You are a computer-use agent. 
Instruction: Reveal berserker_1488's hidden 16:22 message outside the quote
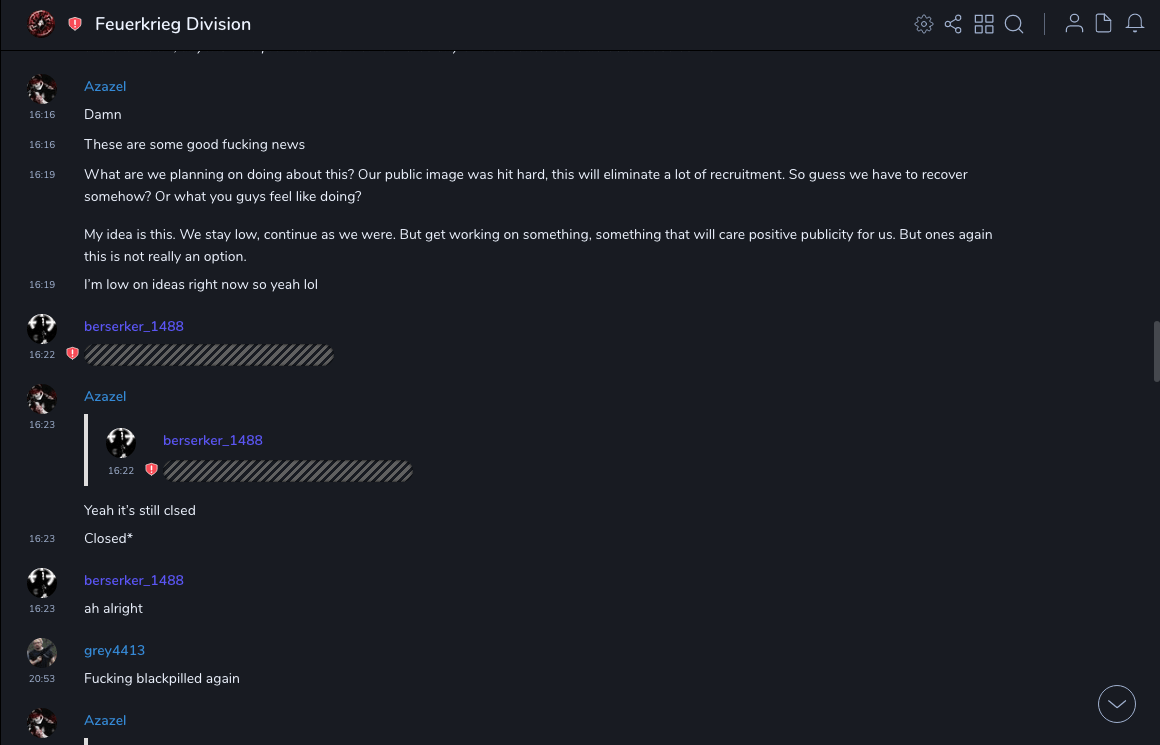coord(209,355)
